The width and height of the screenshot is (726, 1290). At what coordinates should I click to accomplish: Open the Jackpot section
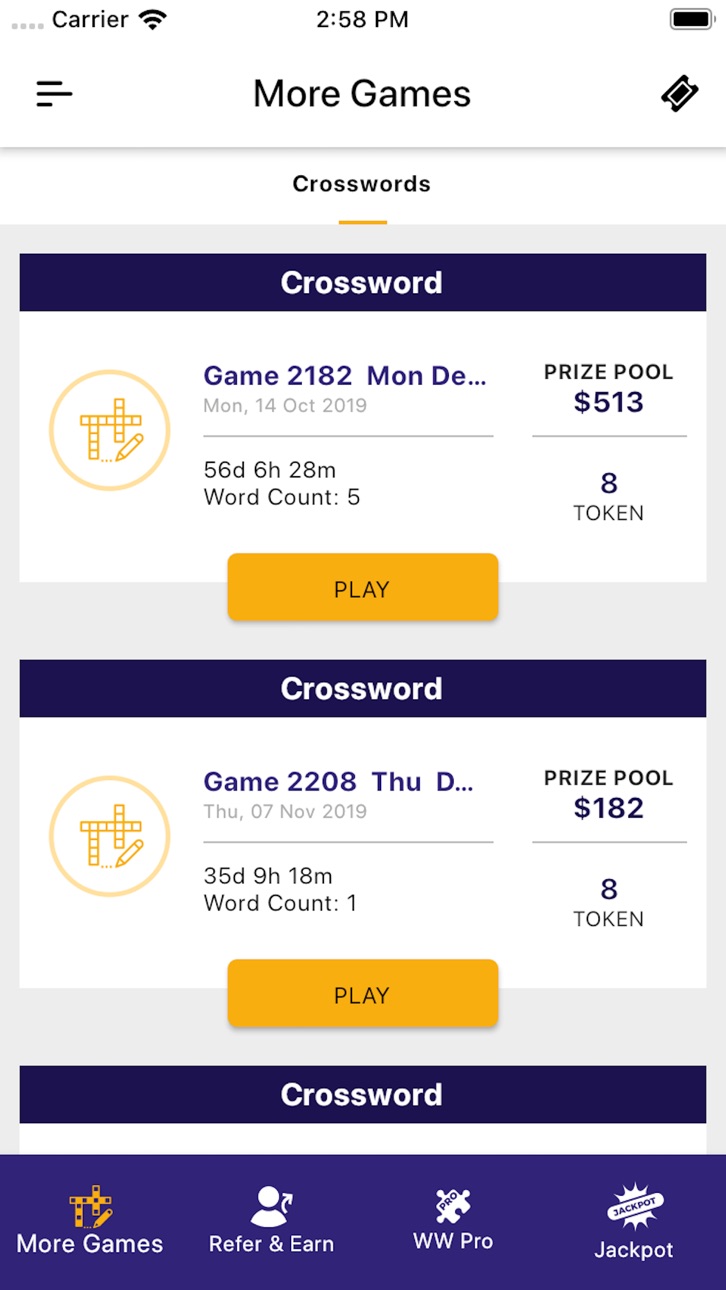[x=634, y=1222]
